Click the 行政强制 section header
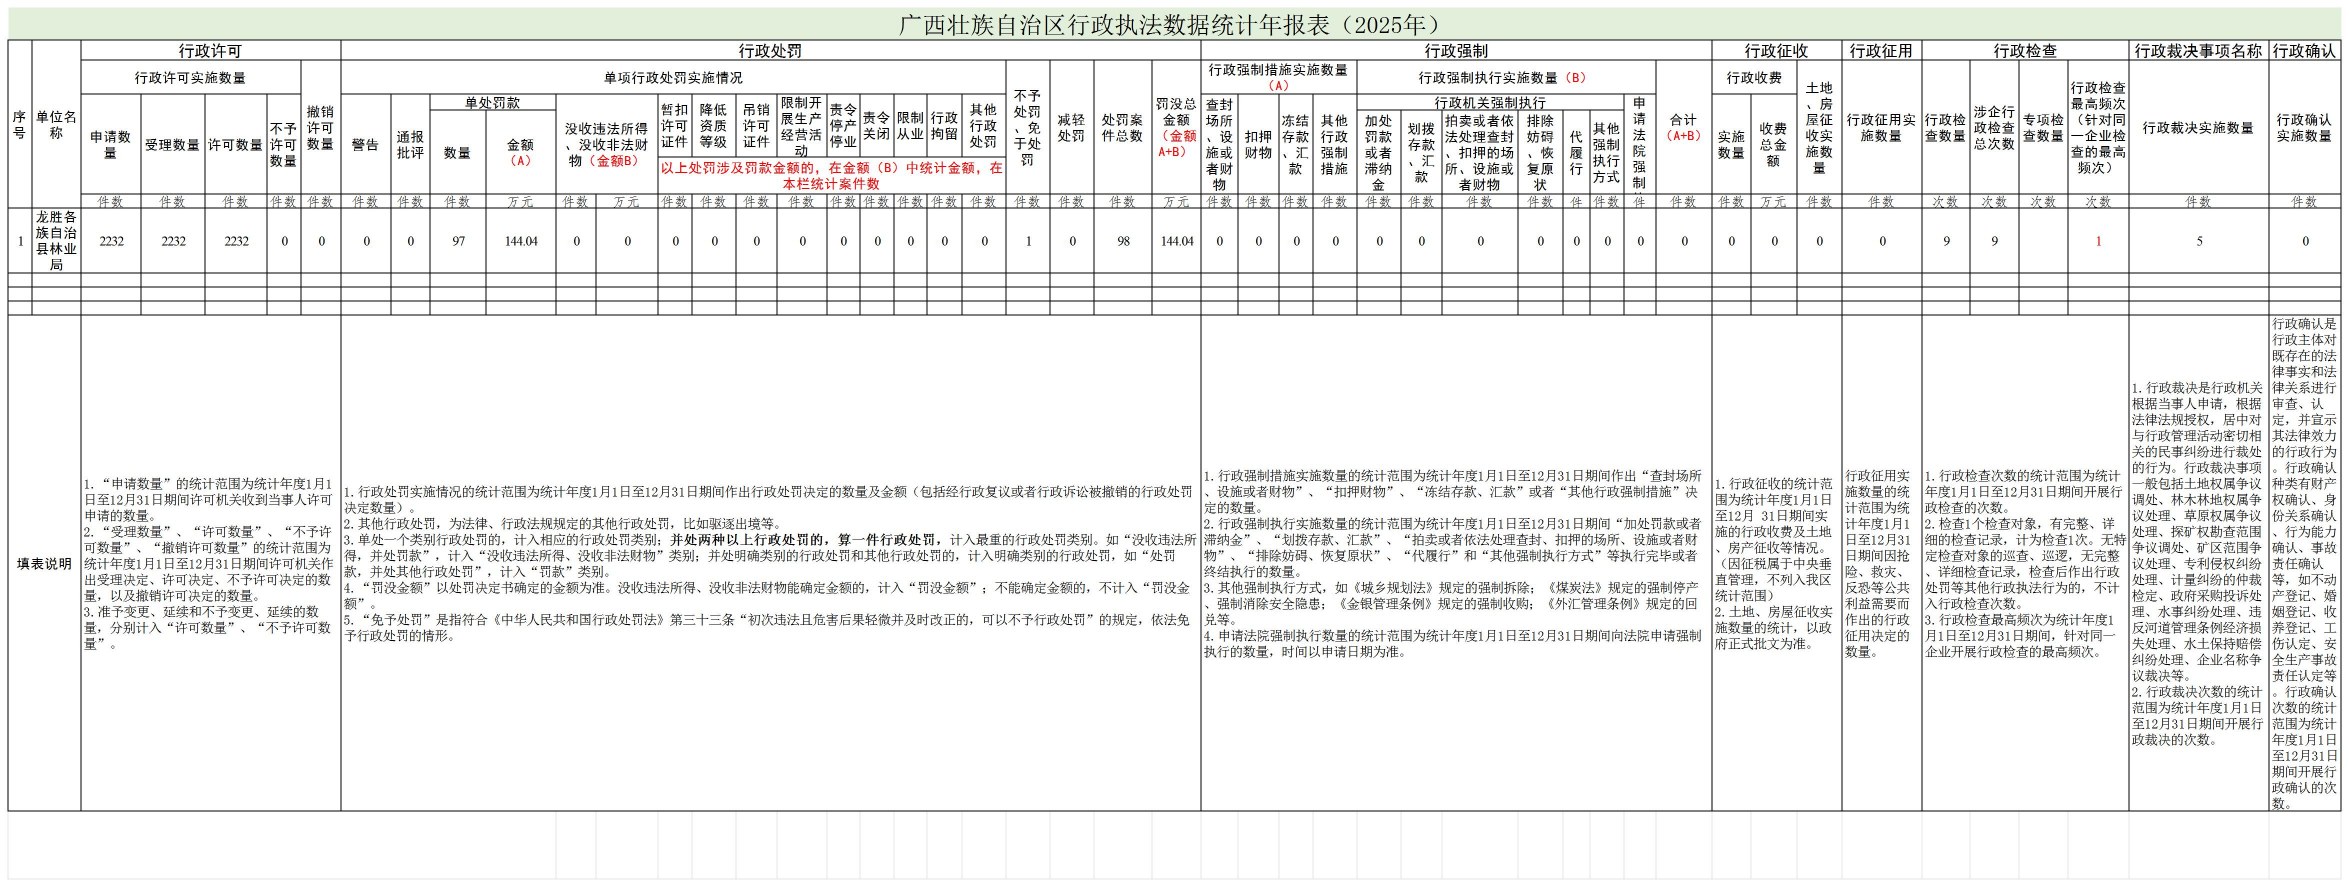The height and width of the screenshot is (887, 2349). point(1455,51)
